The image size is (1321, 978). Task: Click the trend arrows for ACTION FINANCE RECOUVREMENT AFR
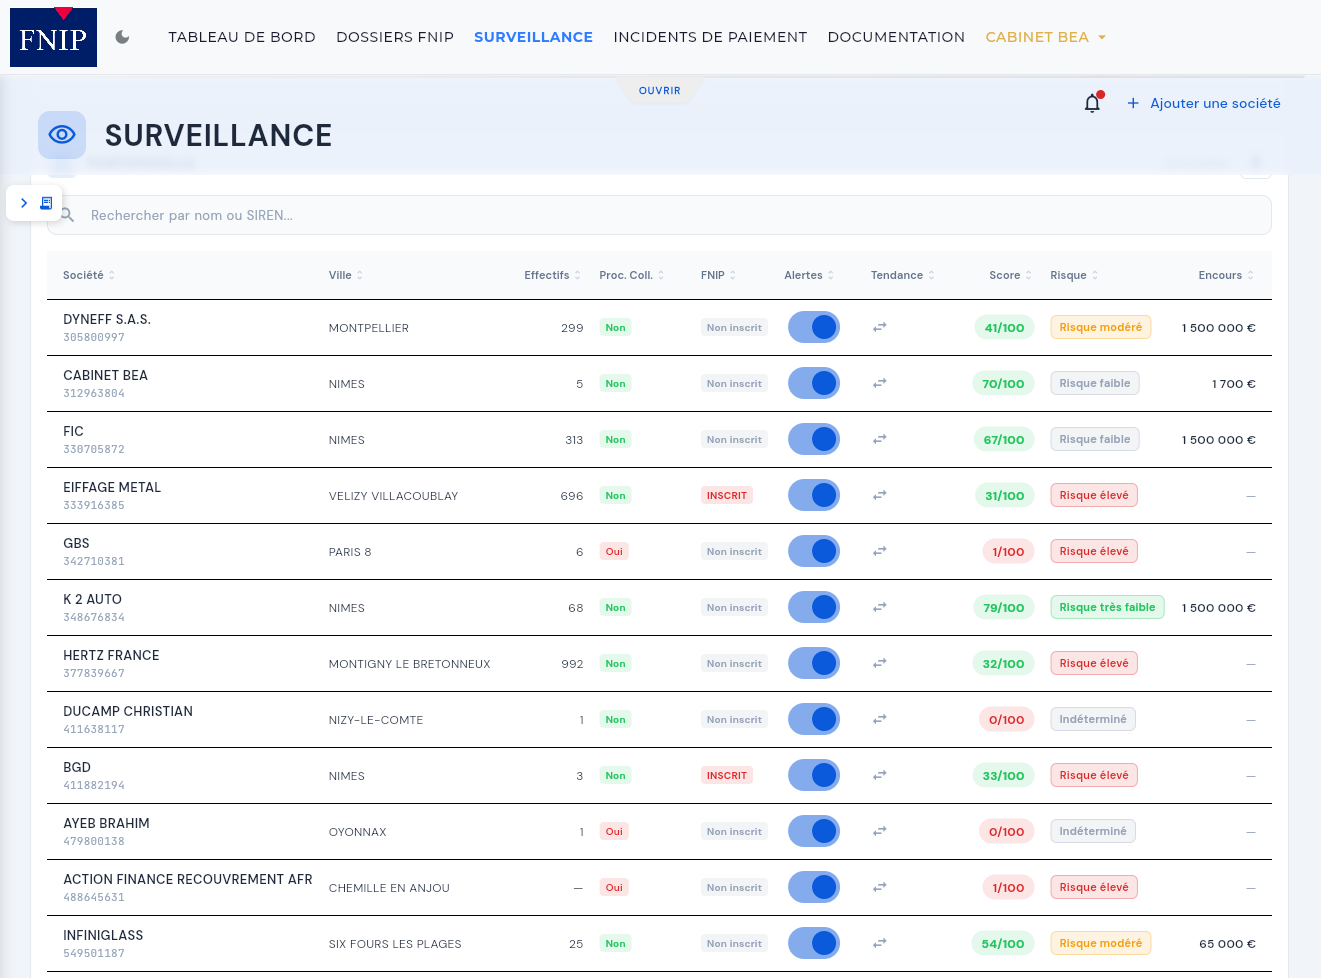(x=880, y=887)
